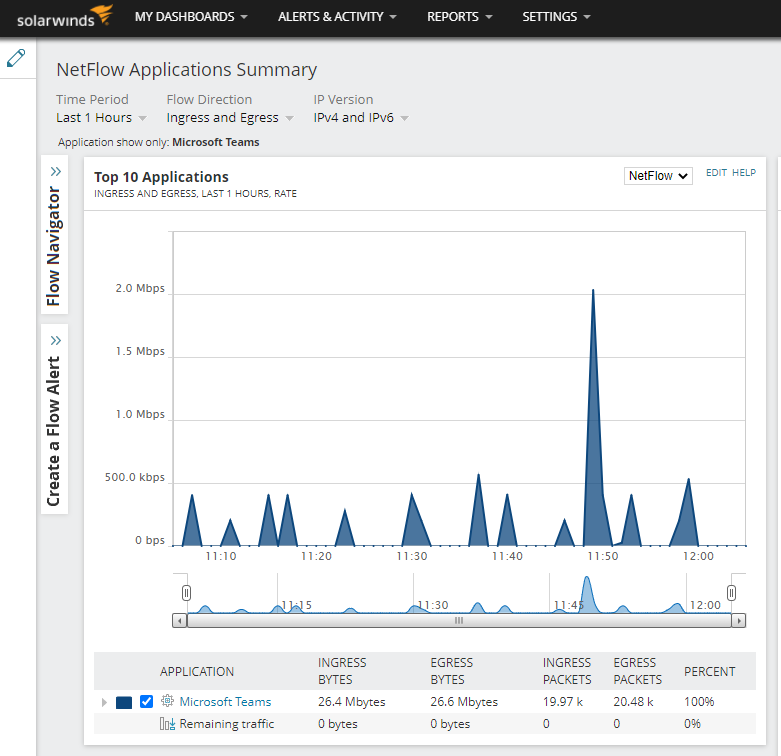Click the APPLICATION column header
The image size is (781, 756).
pos(197,672)
